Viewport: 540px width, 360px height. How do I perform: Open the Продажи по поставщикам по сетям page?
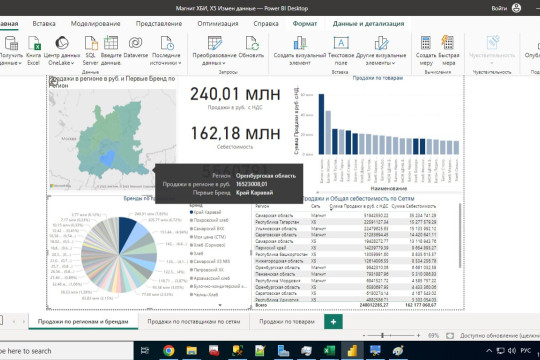(194, 321)
